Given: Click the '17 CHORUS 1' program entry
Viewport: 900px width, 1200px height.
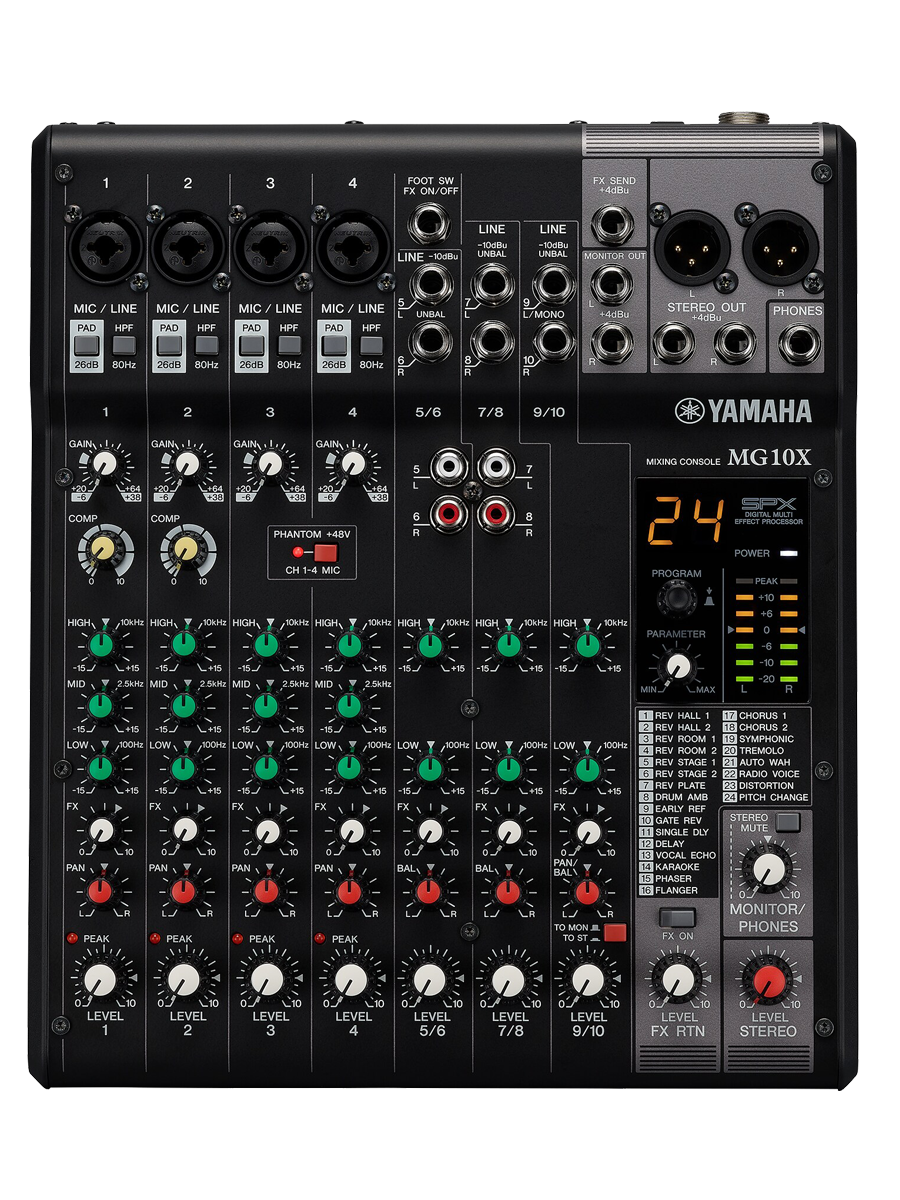Looking at the screenshot, I should tap(756, 716).
